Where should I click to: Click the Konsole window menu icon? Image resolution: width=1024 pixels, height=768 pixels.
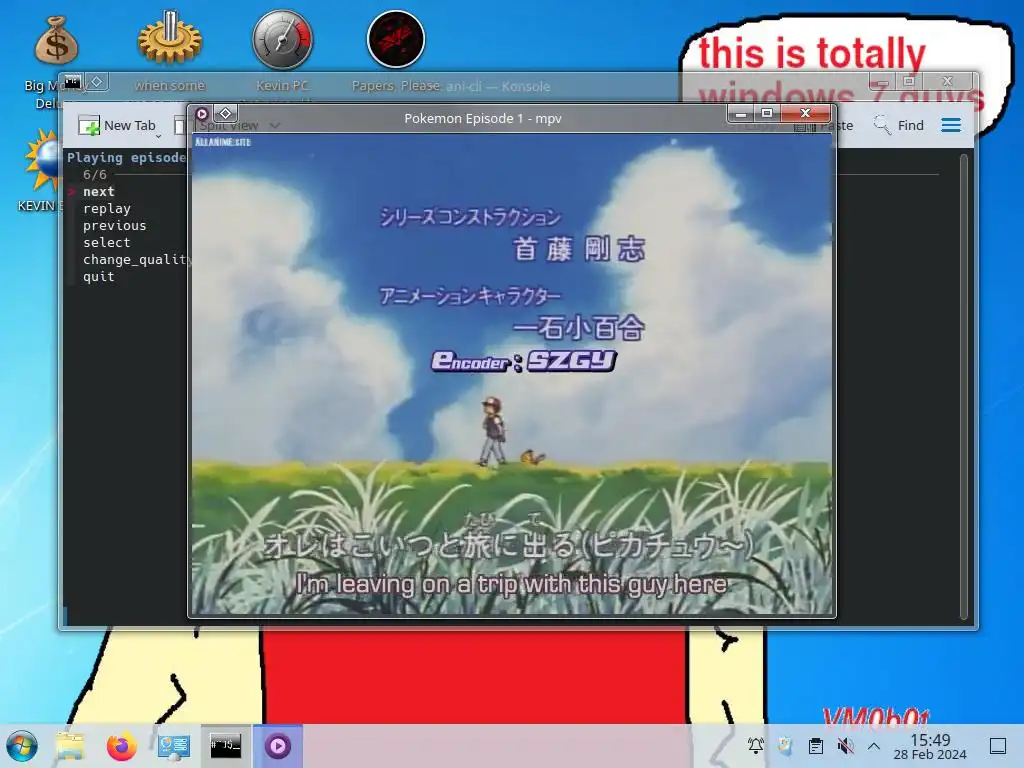pos(73,82)
